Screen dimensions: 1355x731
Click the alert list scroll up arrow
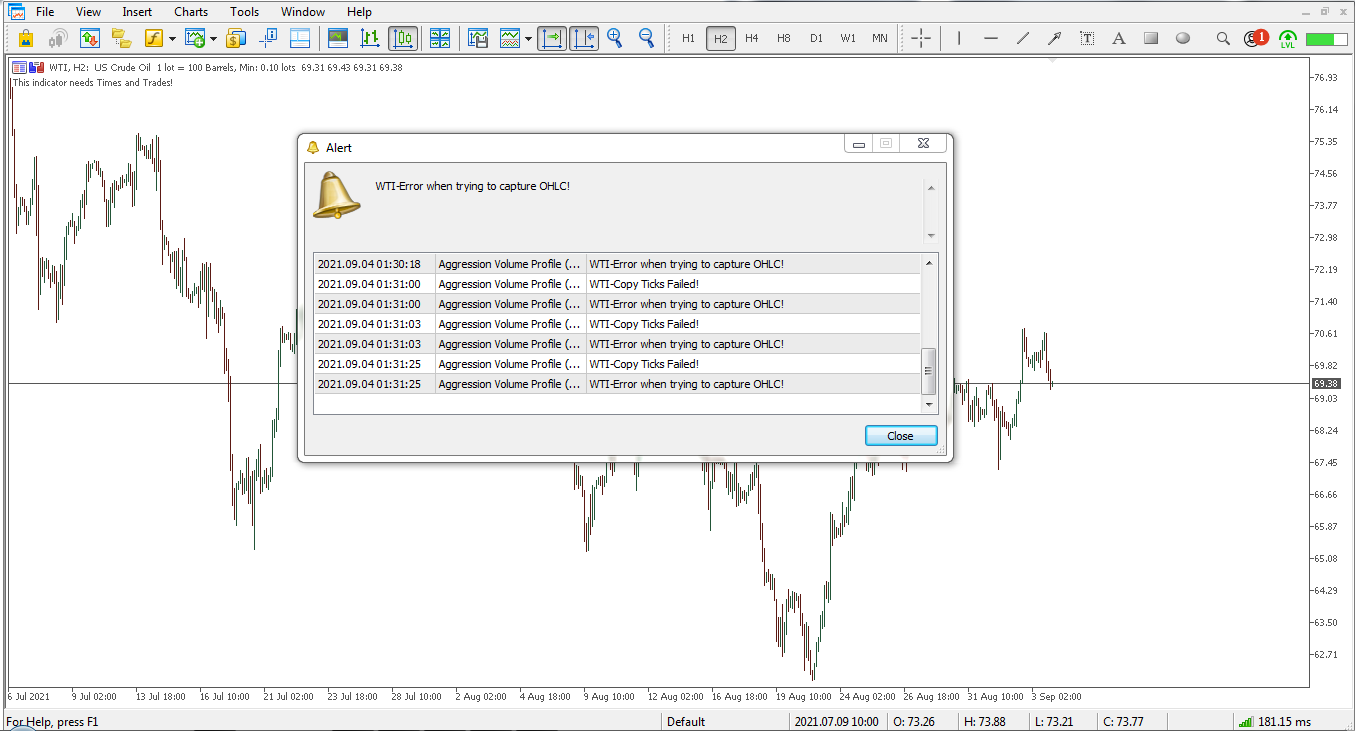pos(929,262)
